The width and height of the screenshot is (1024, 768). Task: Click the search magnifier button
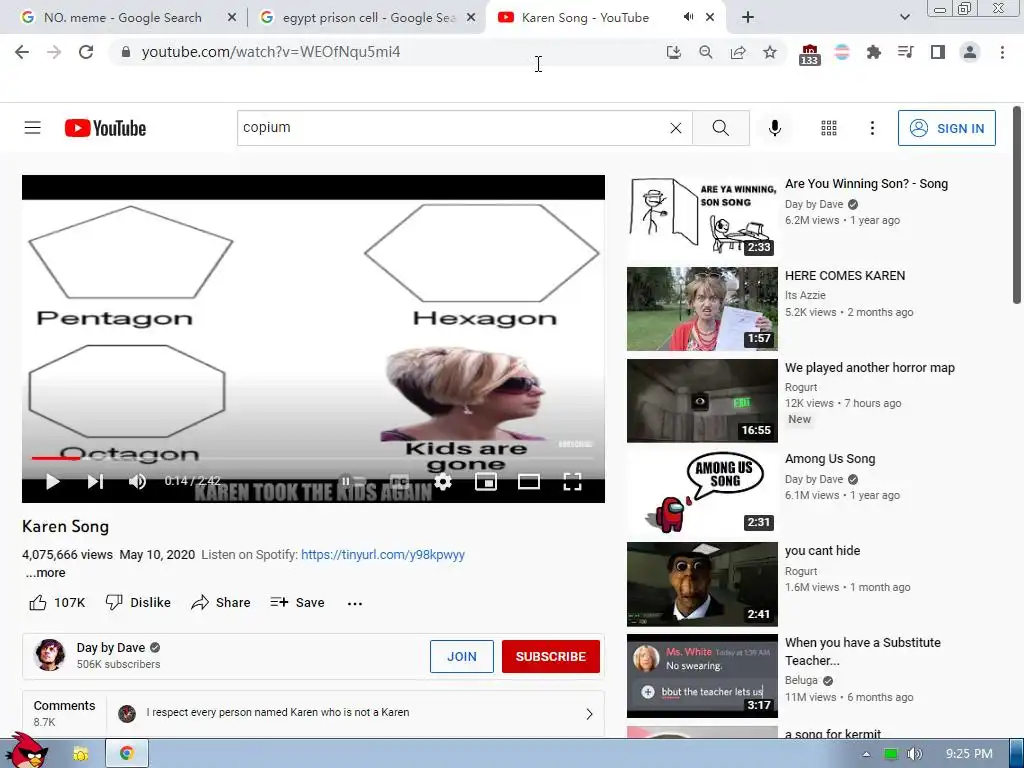(x=720, y=128)
